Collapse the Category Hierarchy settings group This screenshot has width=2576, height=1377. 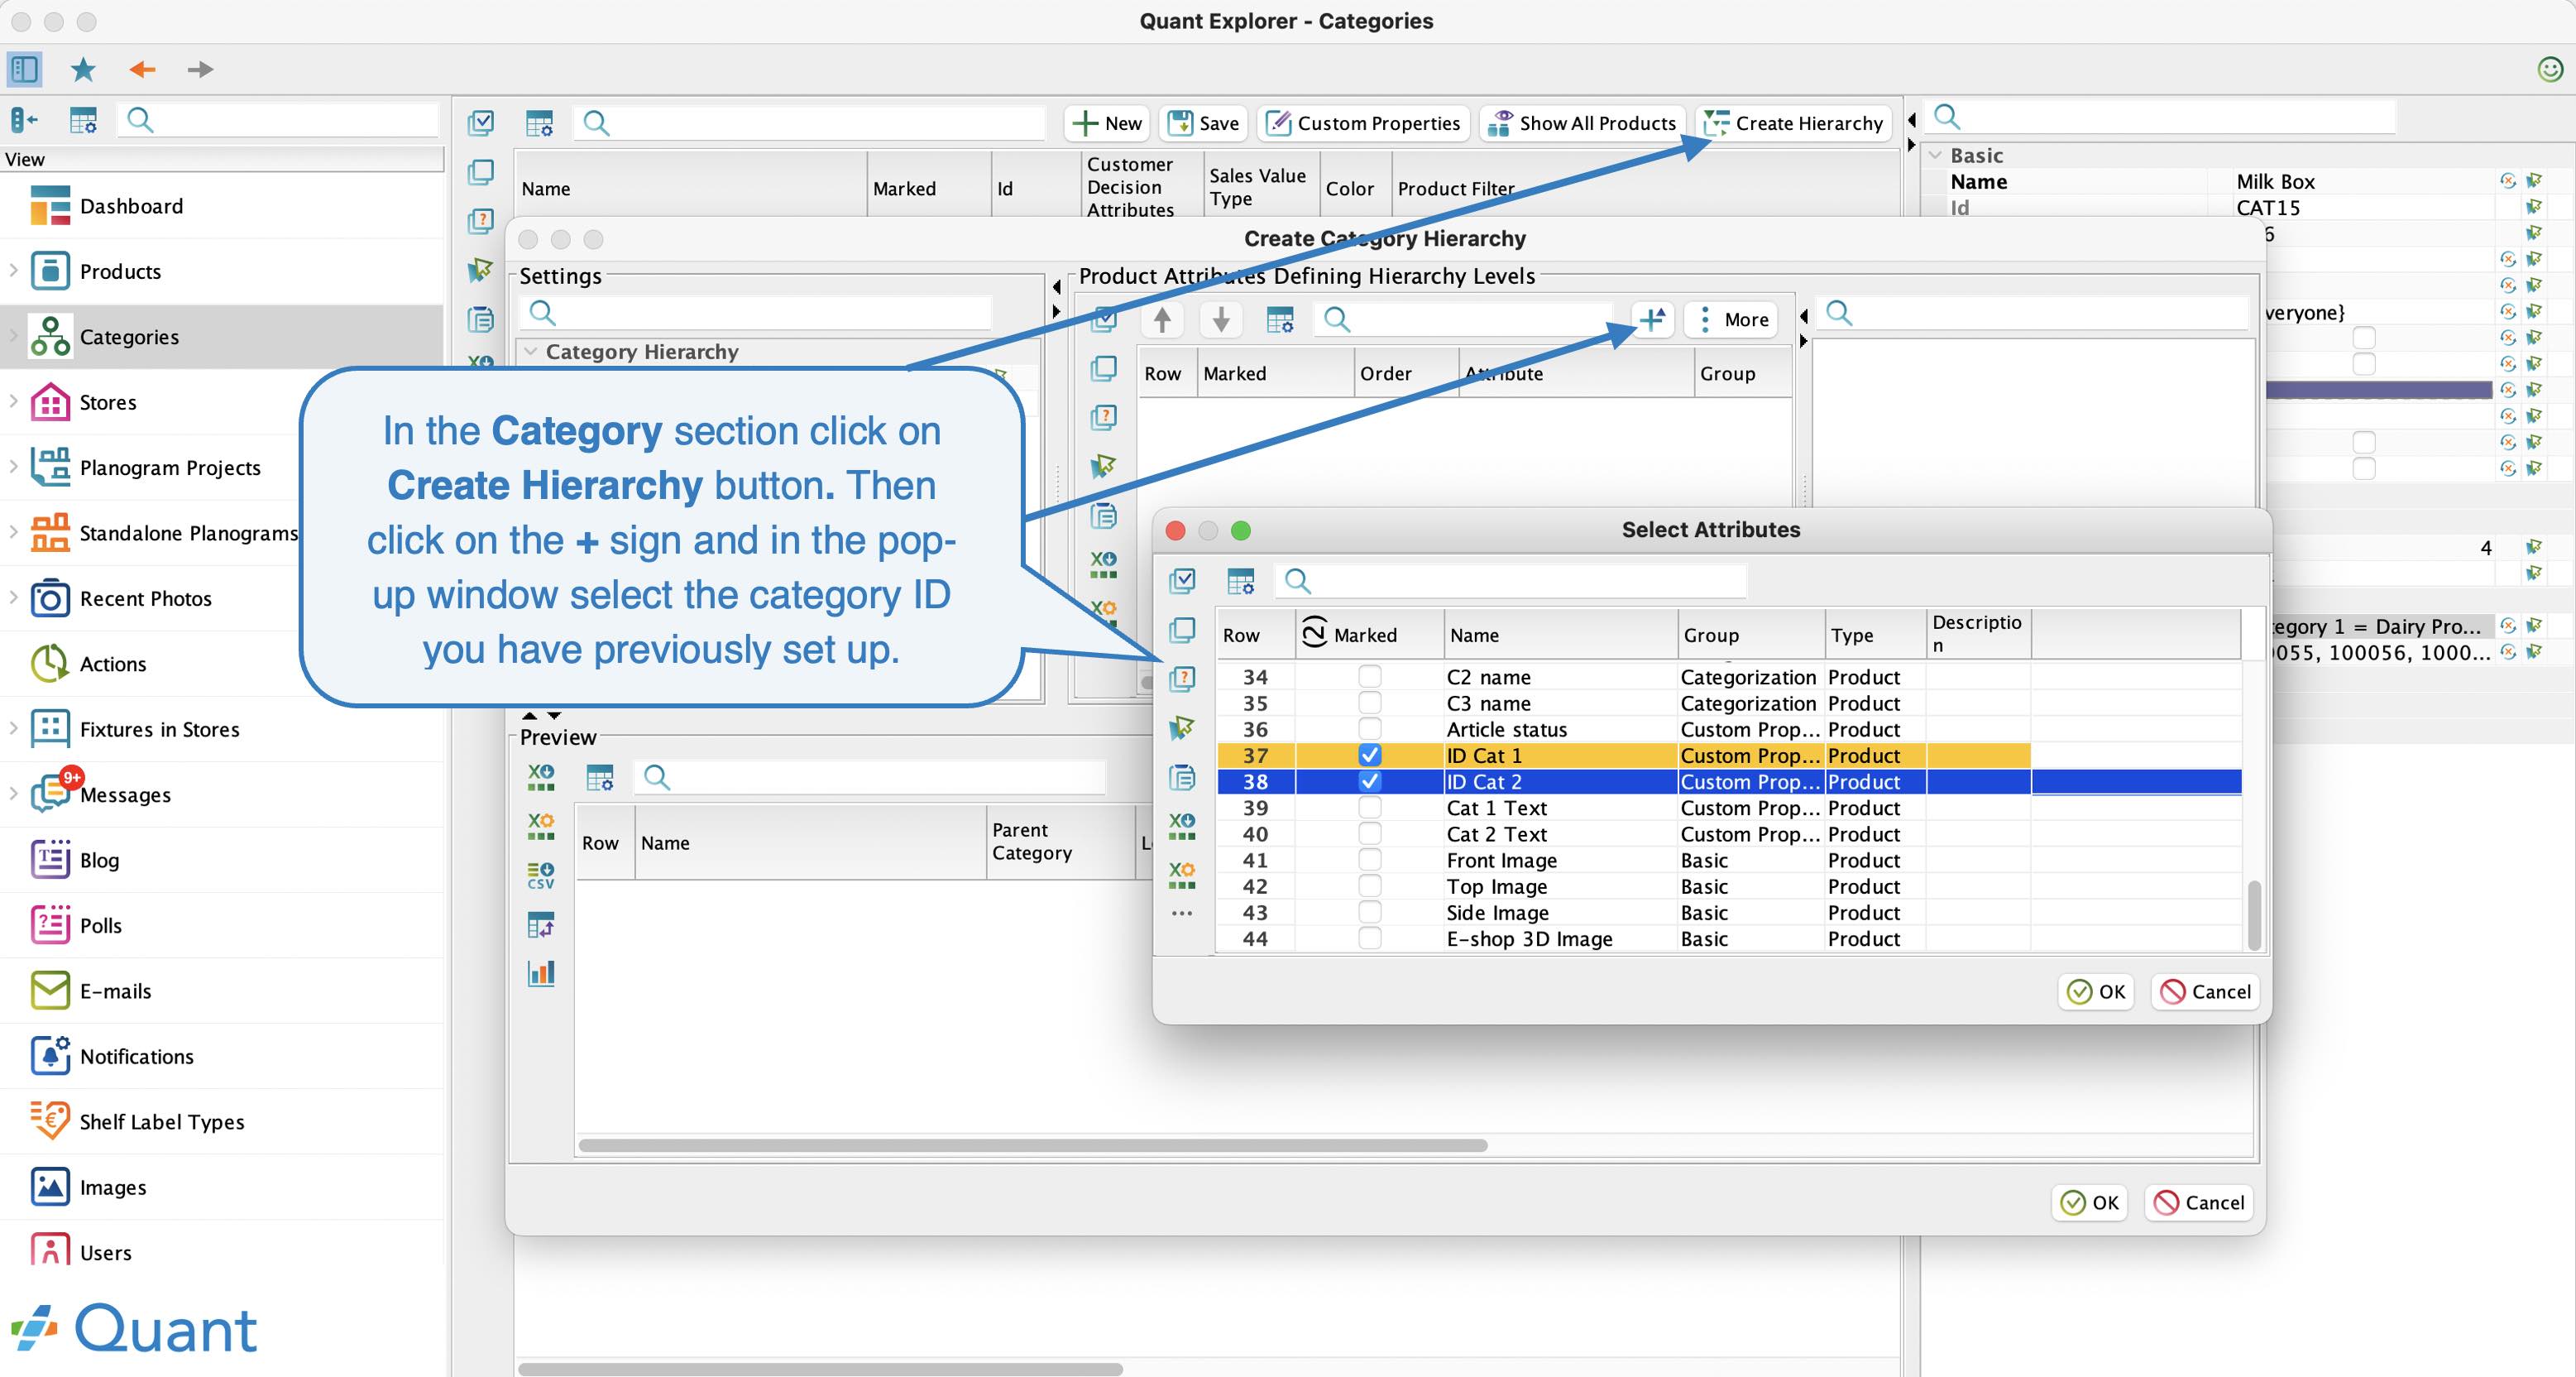tap(531, 352)
